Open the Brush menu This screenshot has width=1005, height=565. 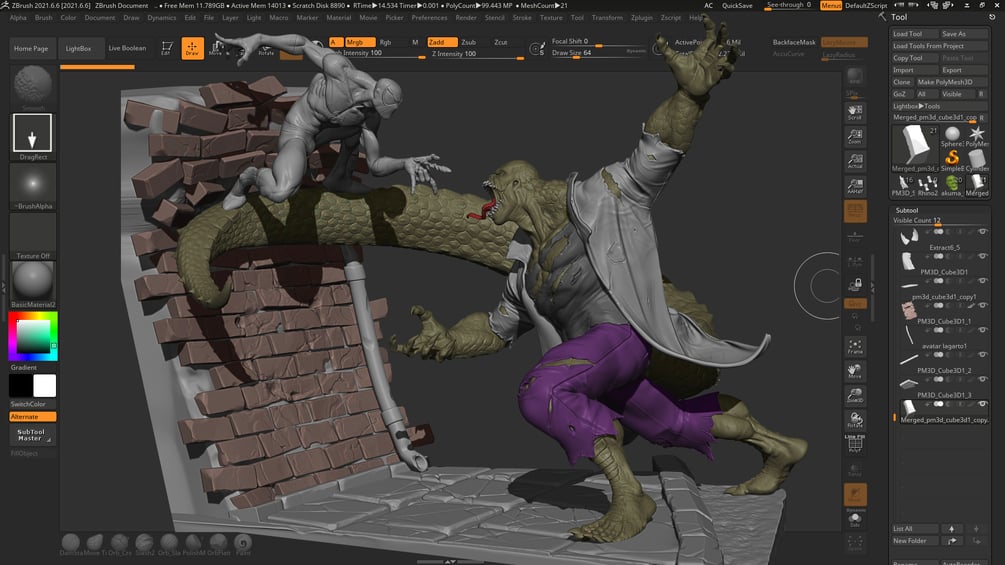[x=44, y=18]
